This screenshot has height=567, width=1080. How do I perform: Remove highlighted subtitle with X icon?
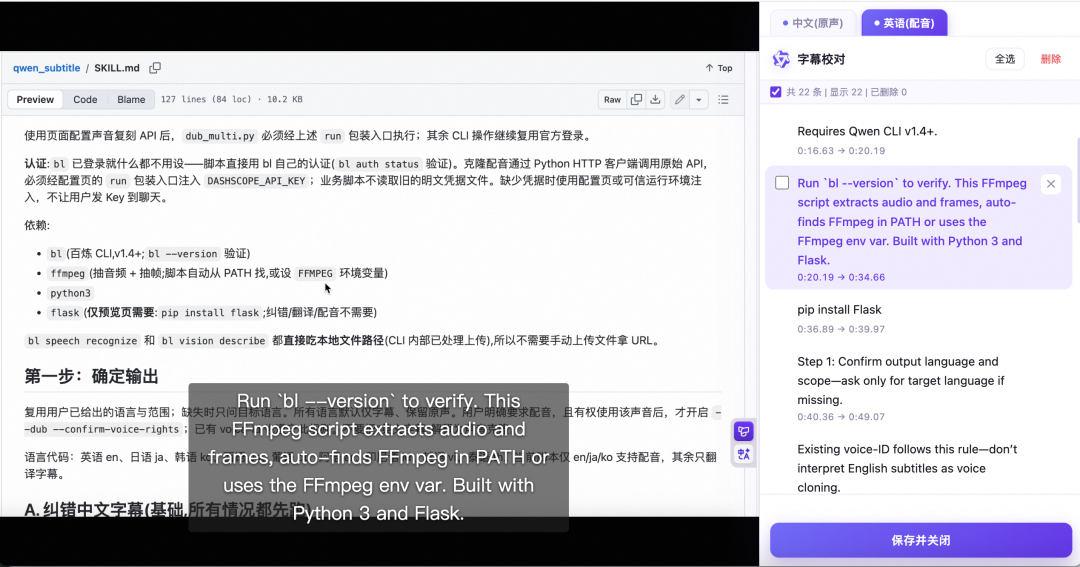coord(1050,184)
